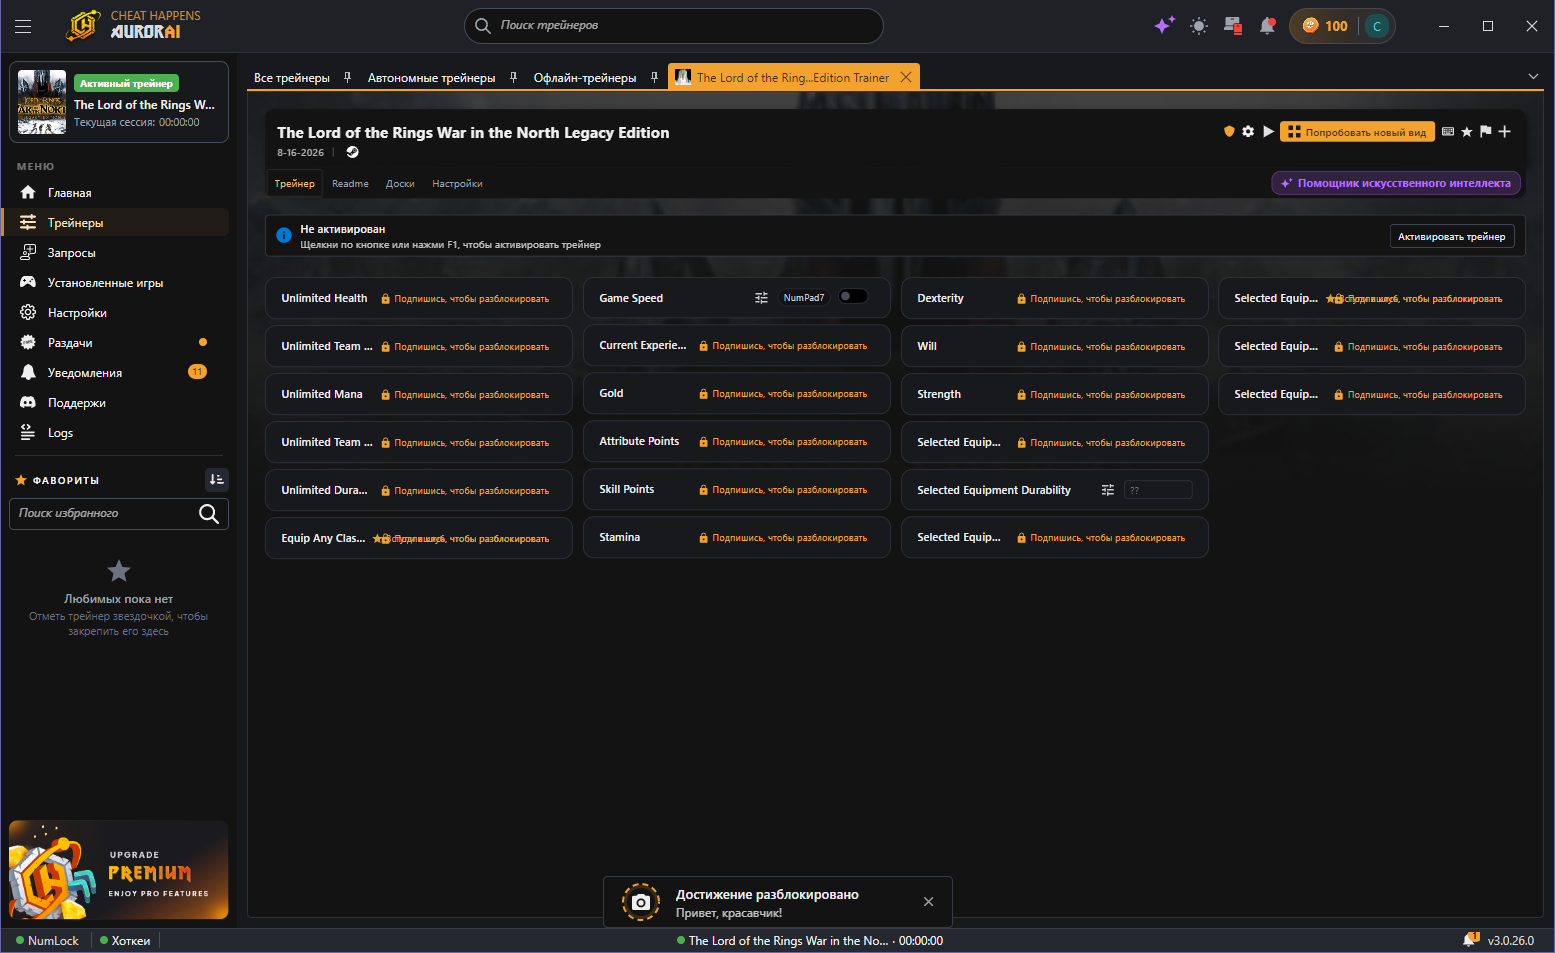Click subscribe-to-unlock link for Stamina
Image resolution: width=1555 pixels, height=953 pixels.
[x=783, y=538]
